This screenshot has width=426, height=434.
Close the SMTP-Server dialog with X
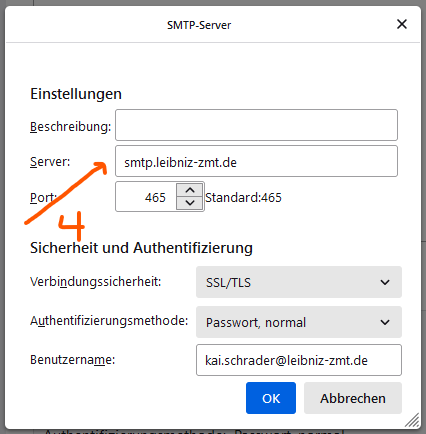tap(402, 24)
